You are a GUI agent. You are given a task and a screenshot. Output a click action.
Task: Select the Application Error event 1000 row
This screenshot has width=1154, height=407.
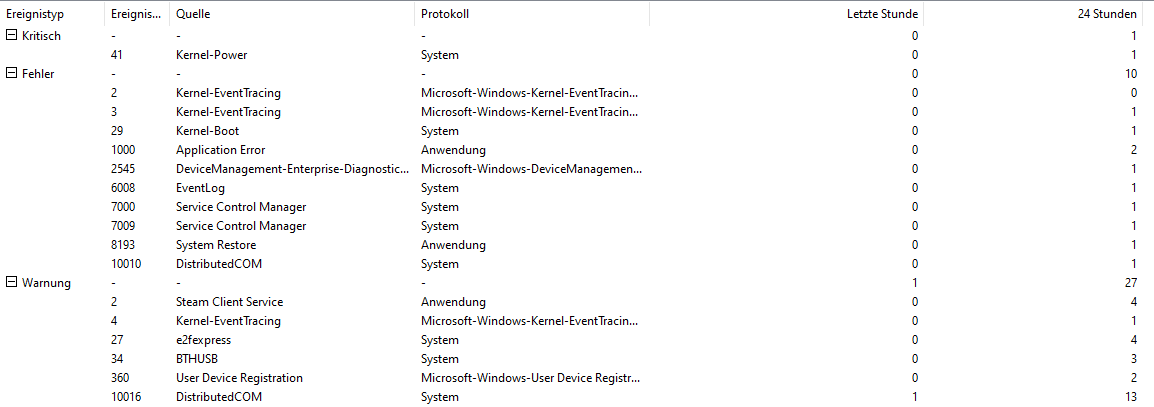pyautogui.click(x=577, y=149)
